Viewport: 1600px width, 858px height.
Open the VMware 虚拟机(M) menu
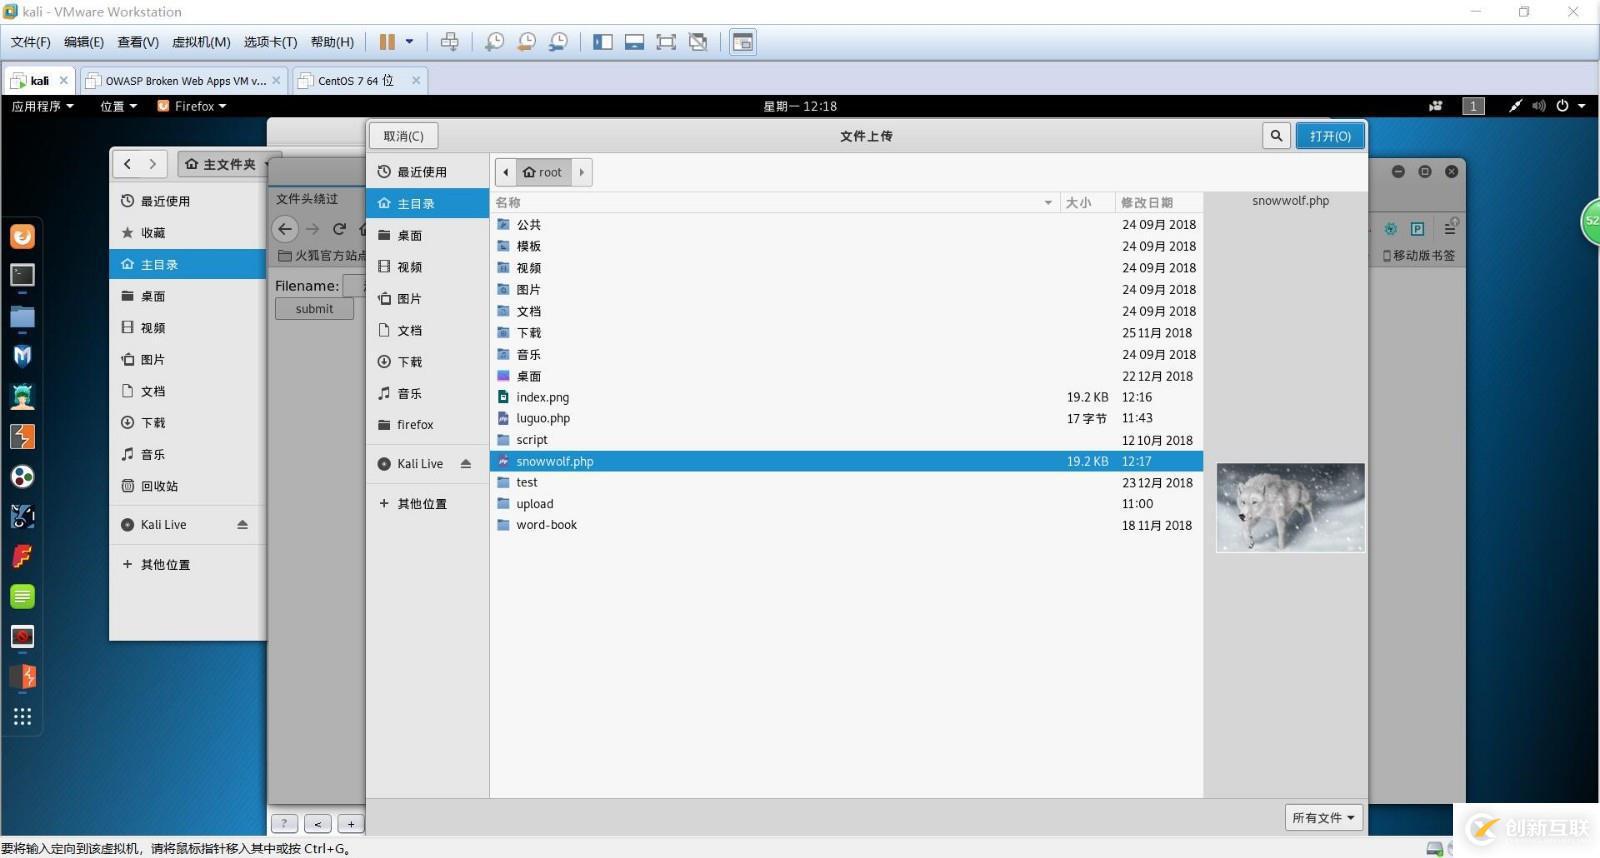pos(201,42)
